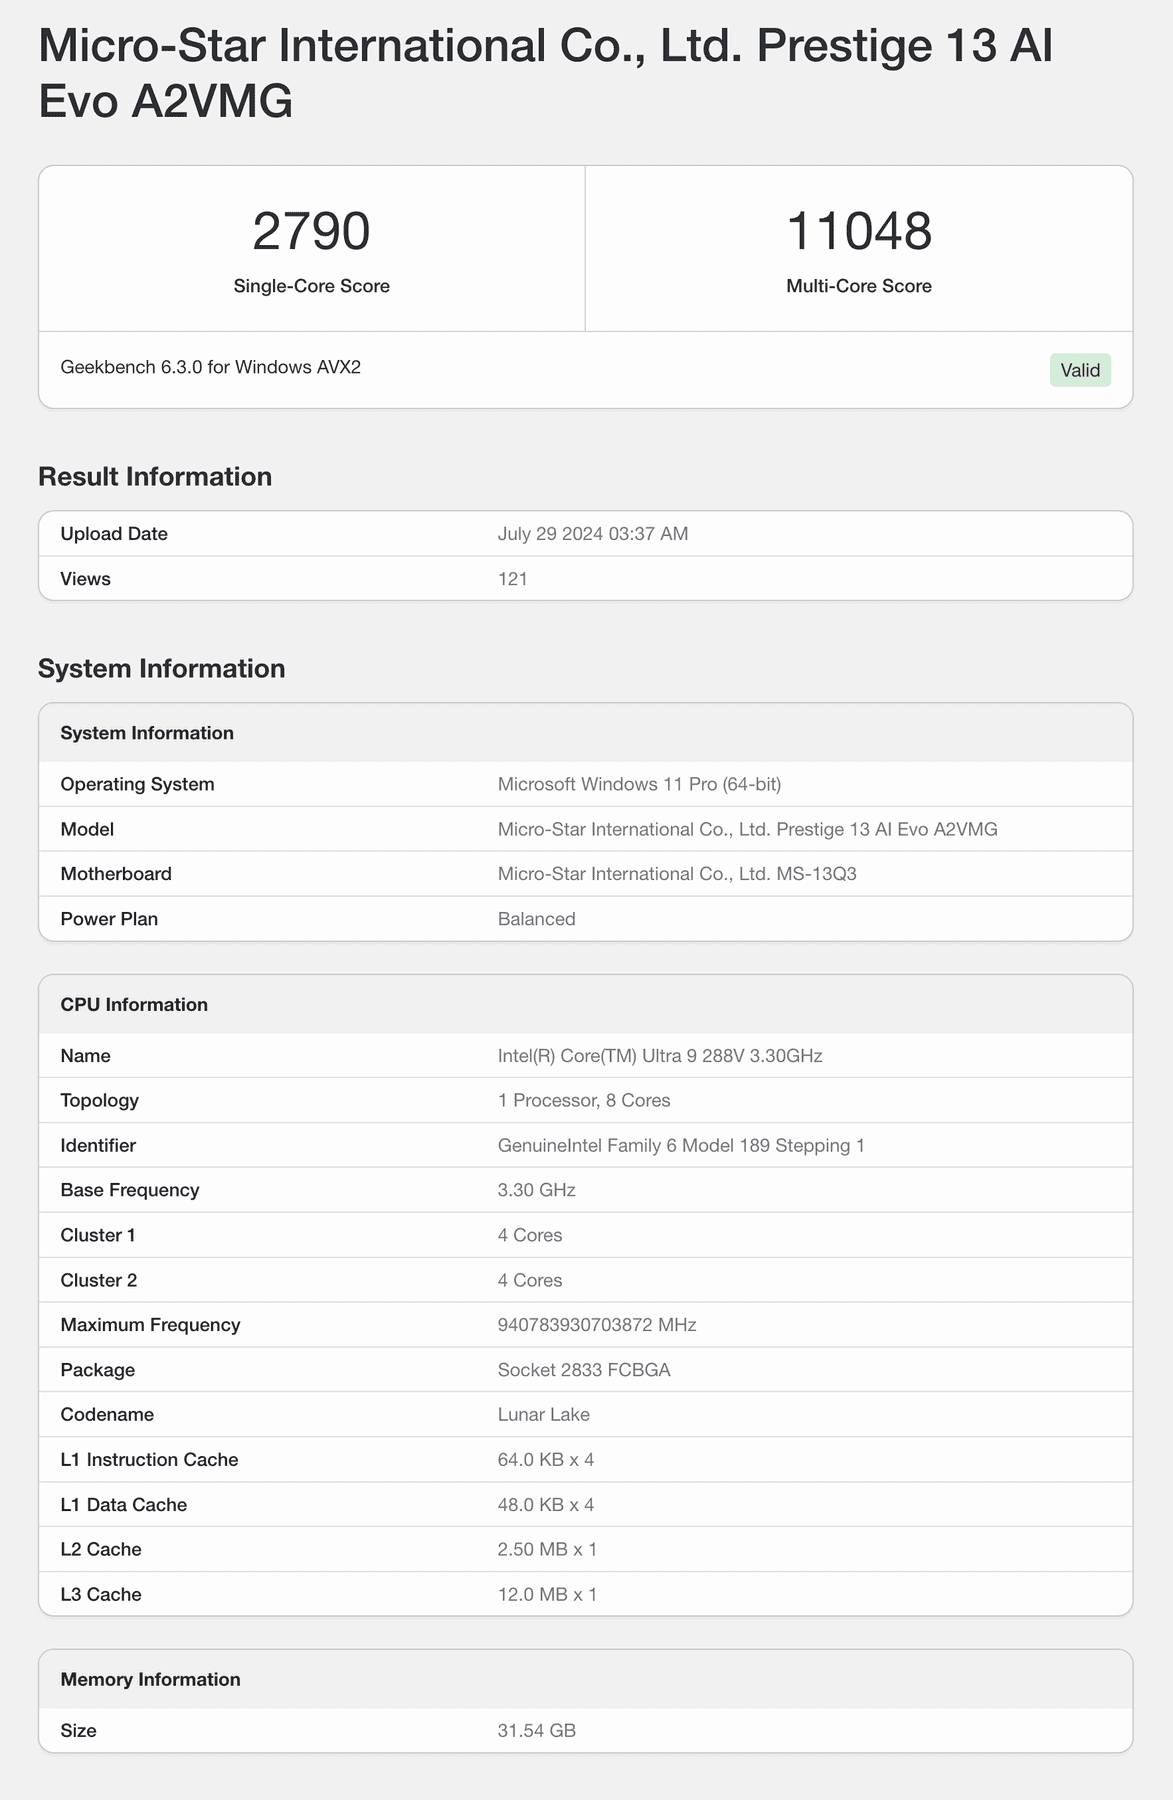Click the page title heading
1173x1800 pixels.
coord(545,74)
